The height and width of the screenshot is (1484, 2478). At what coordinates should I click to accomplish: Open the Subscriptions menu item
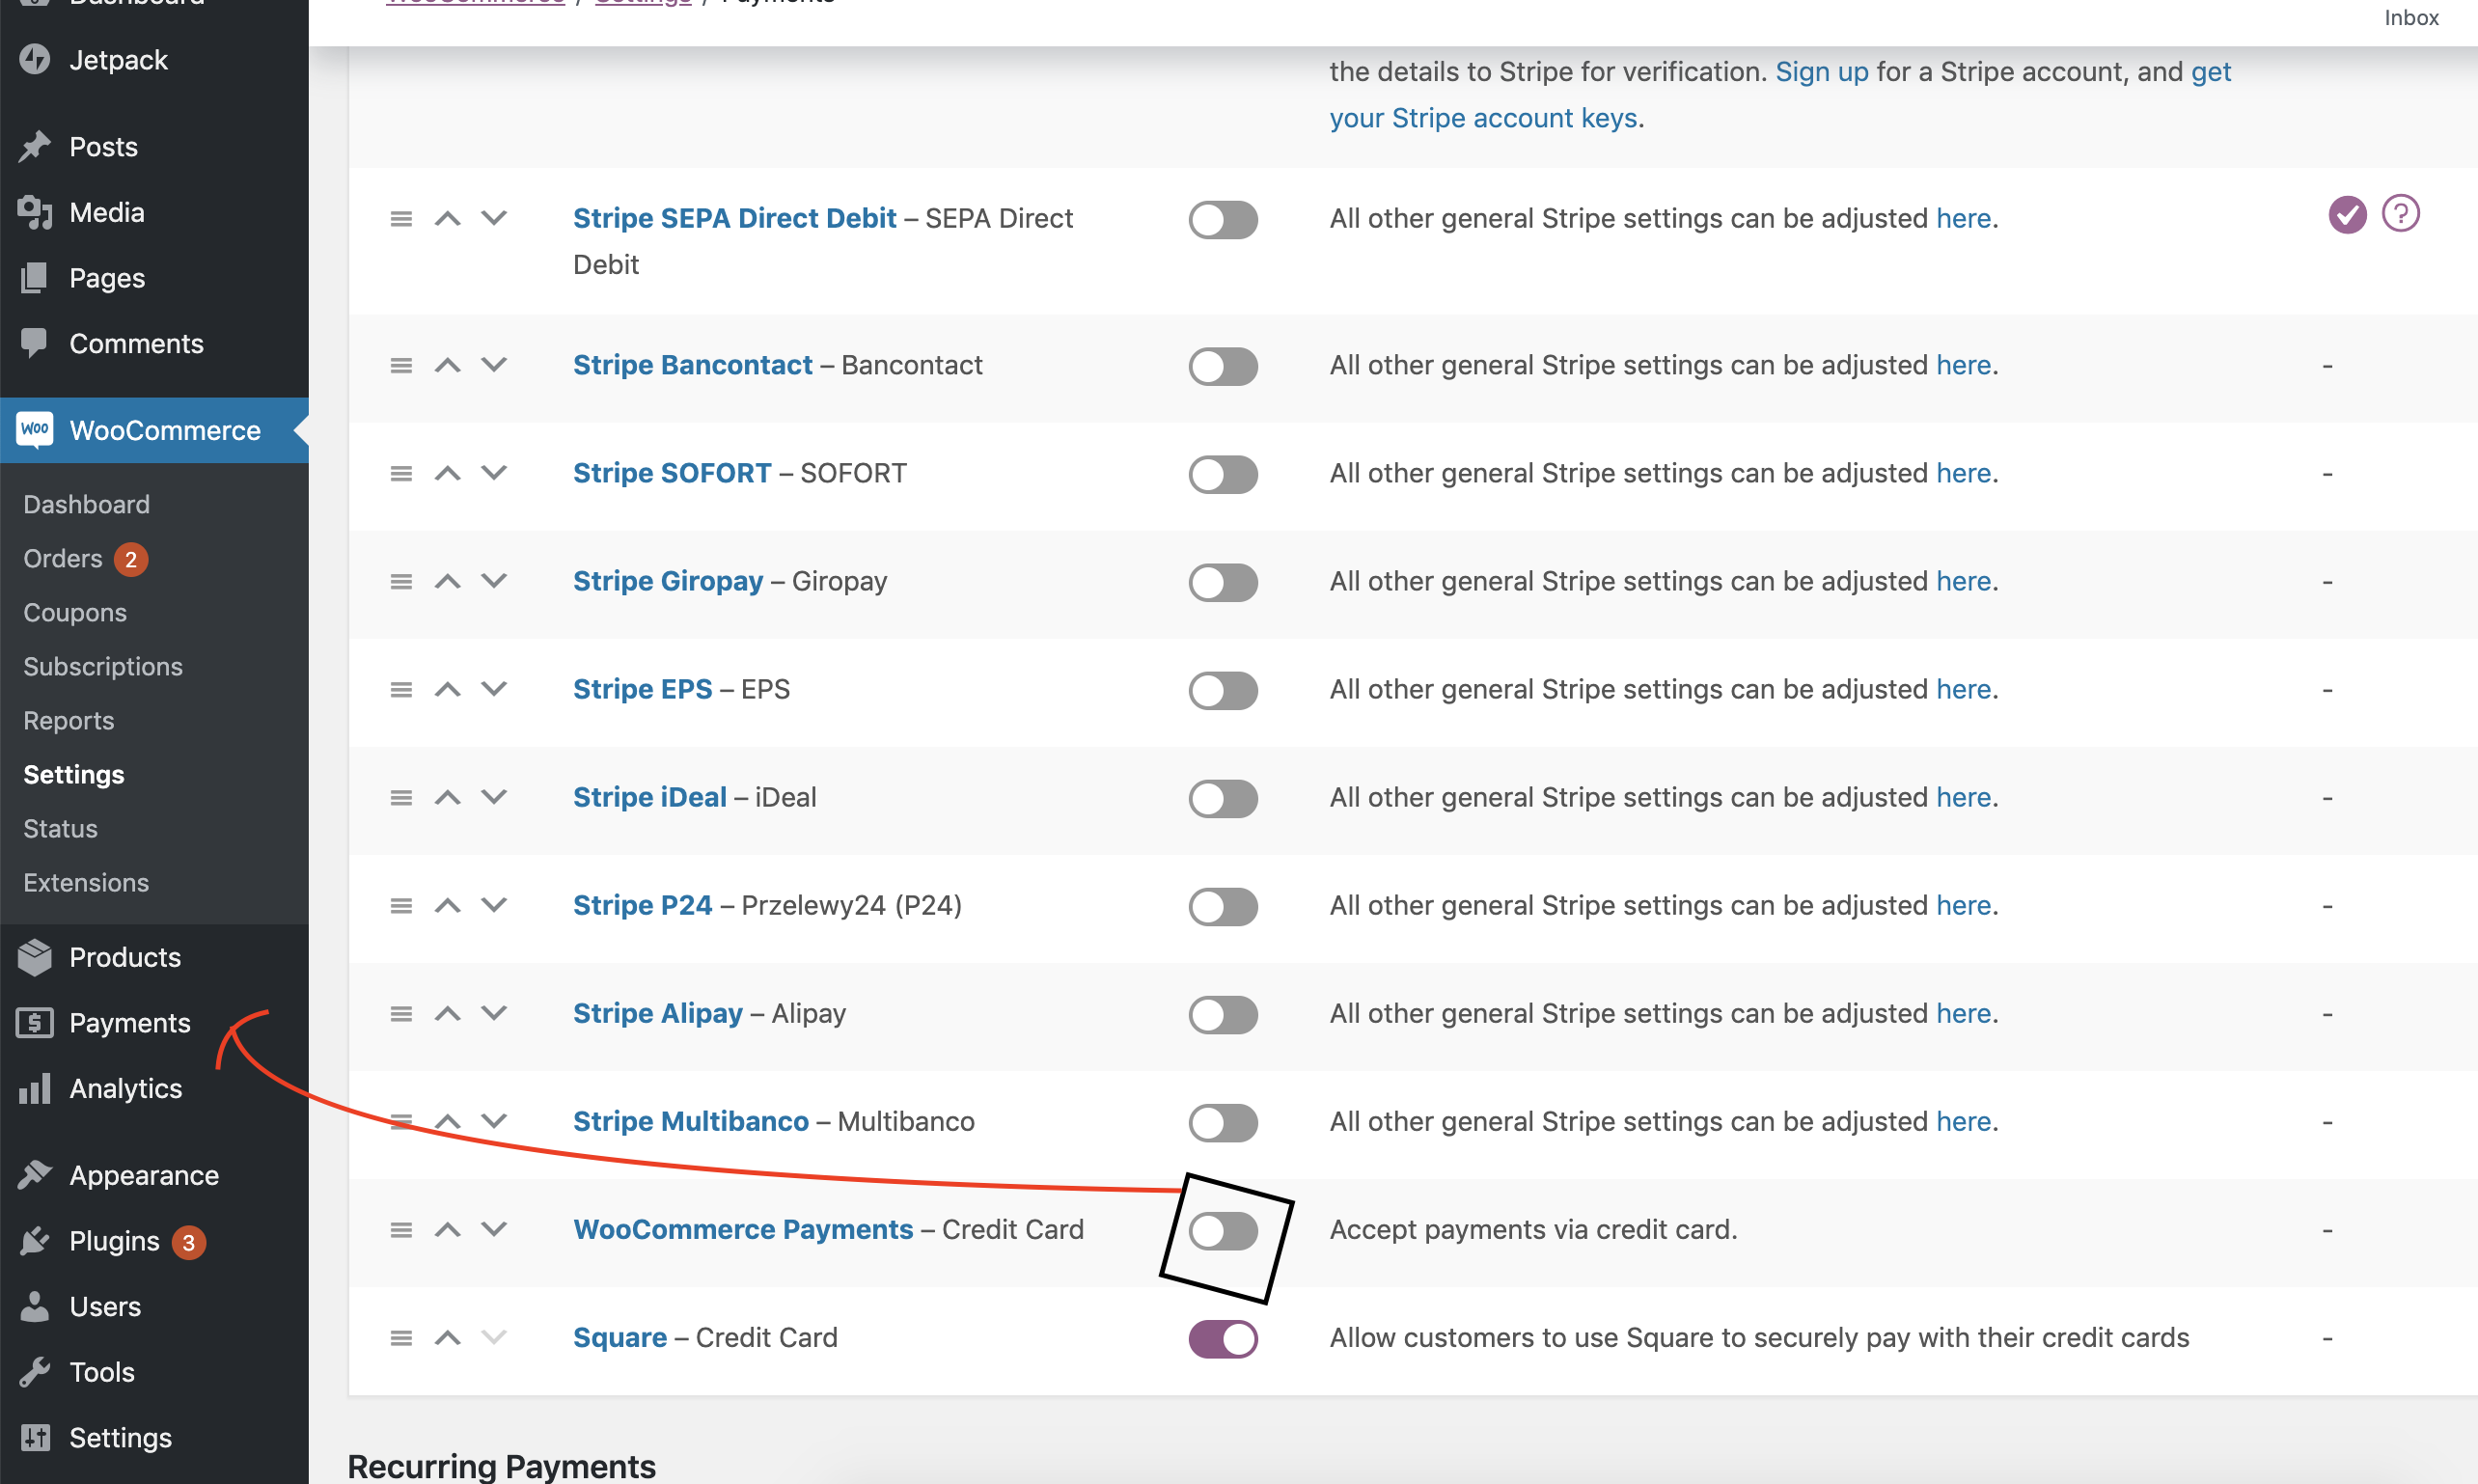(102, 666)
